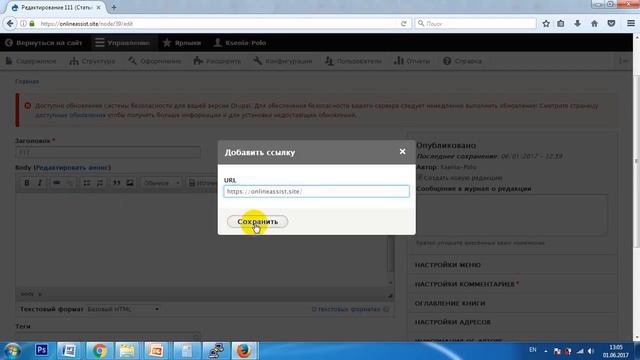Insert a numbered list in the editor
This screenshot has height=360, width=640.
pyautogui.click(x=100, y=182)
